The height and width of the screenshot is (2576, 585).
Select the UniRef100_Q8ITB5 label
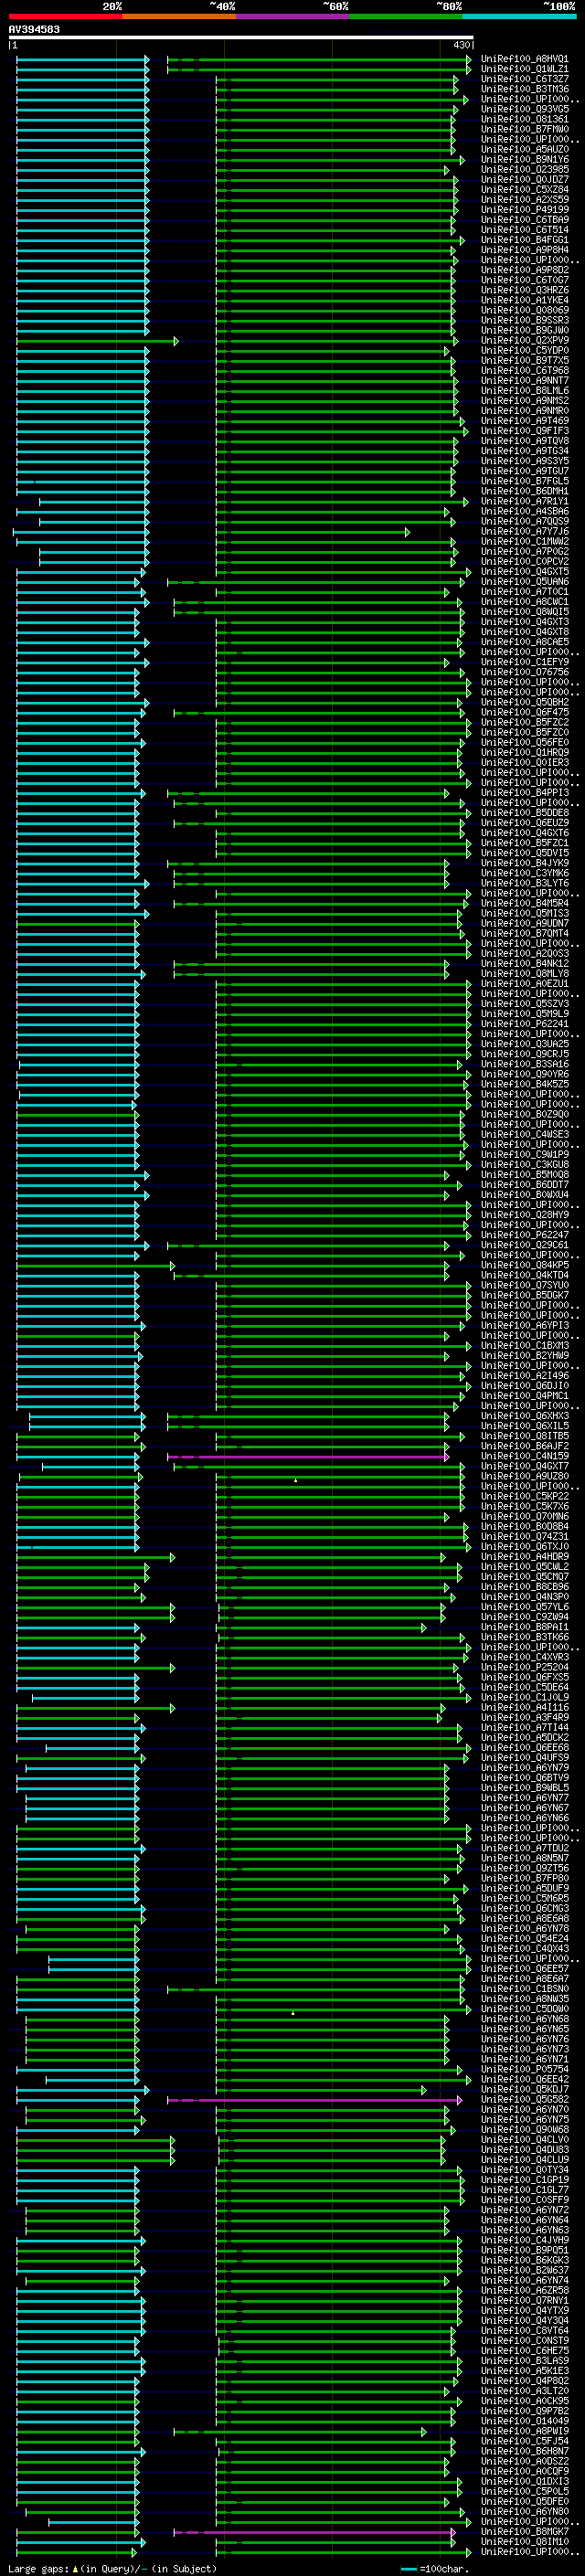tap(525, 1436)
